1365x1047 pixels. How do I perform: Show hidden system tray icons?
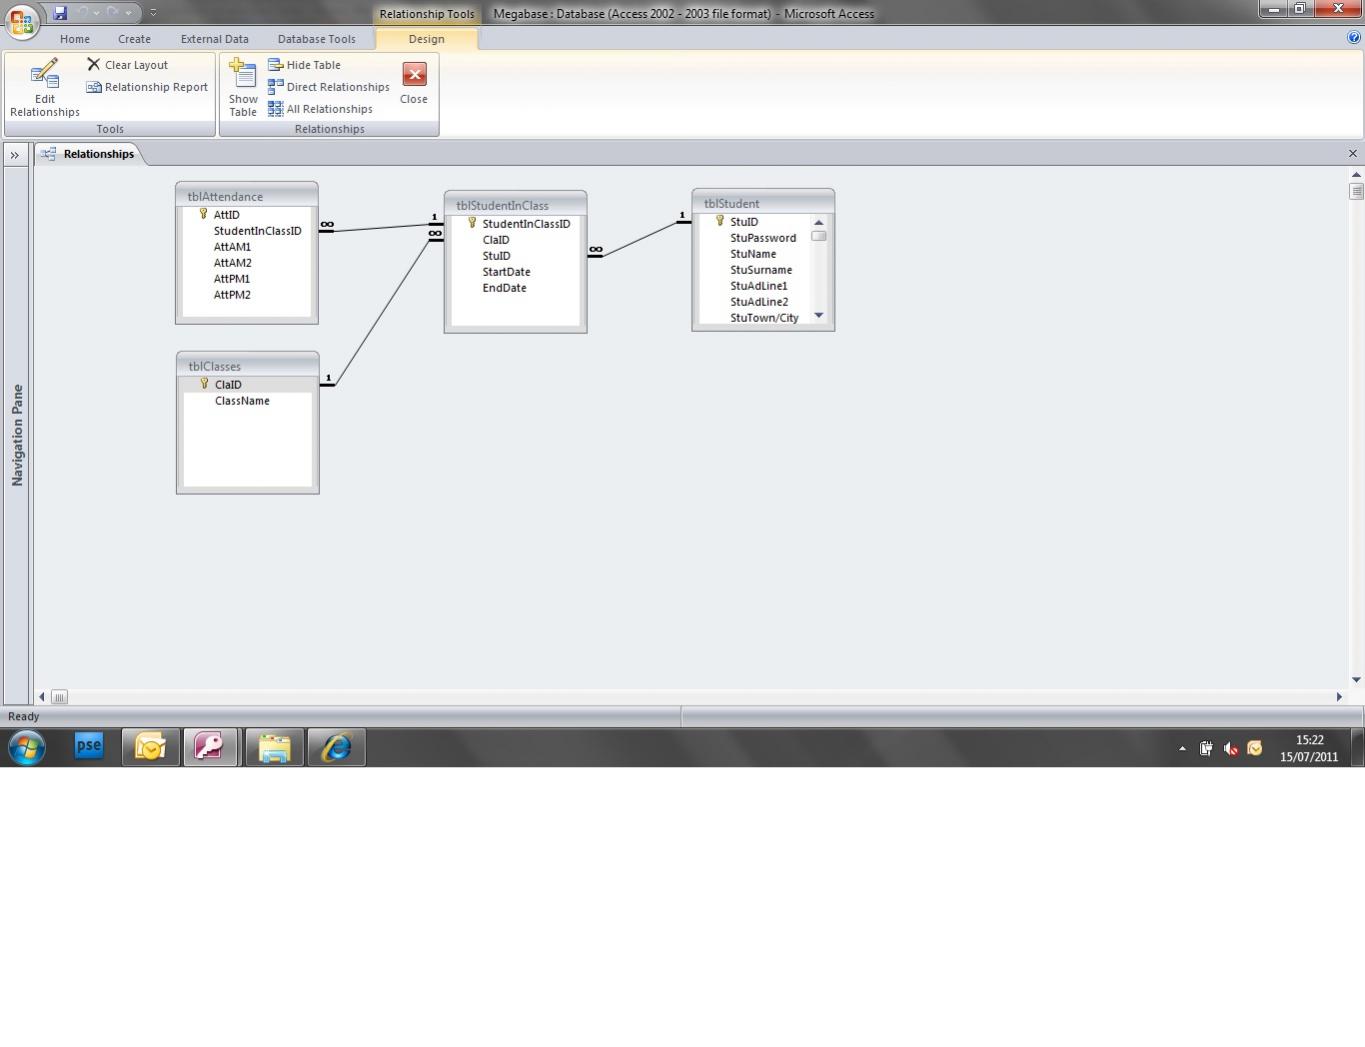point(1182,748)
